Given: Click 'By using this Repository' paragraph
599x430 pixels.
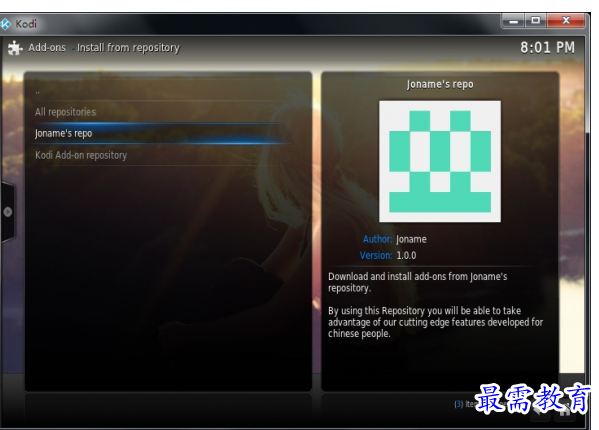Looking at the screenshot, I should pos(435,322).
